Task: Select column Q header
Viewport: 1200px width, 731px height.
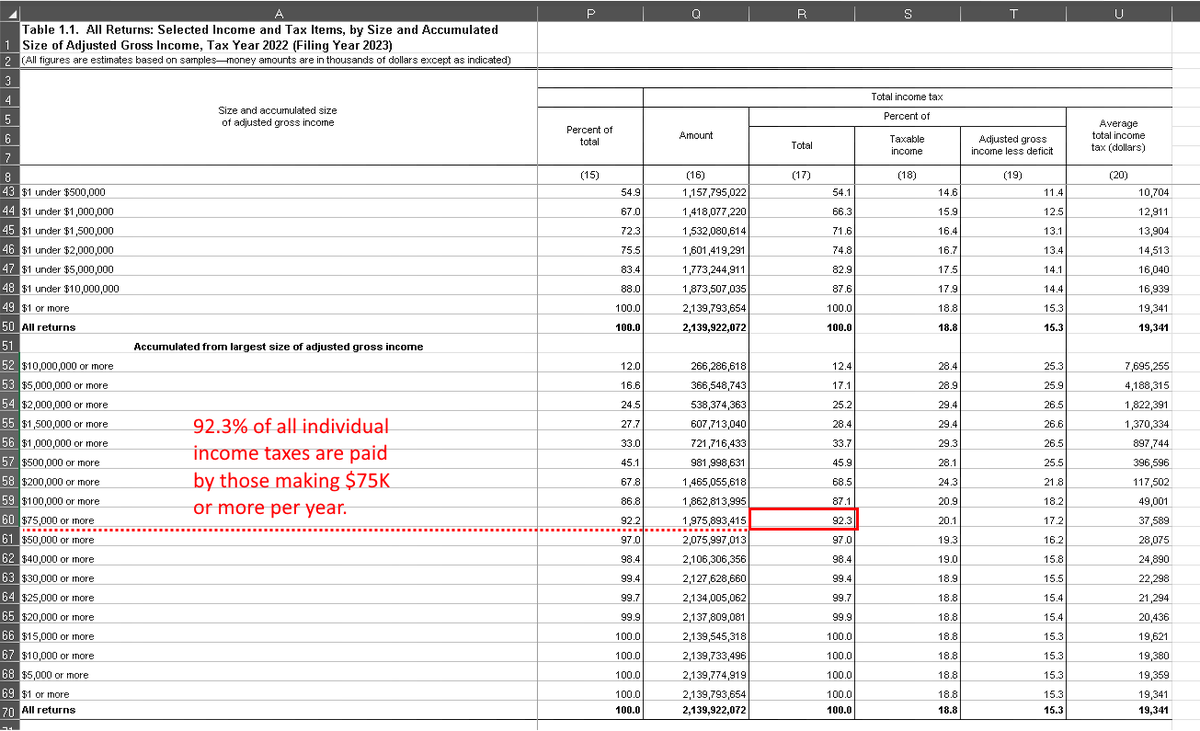Action: coord(695,13)
